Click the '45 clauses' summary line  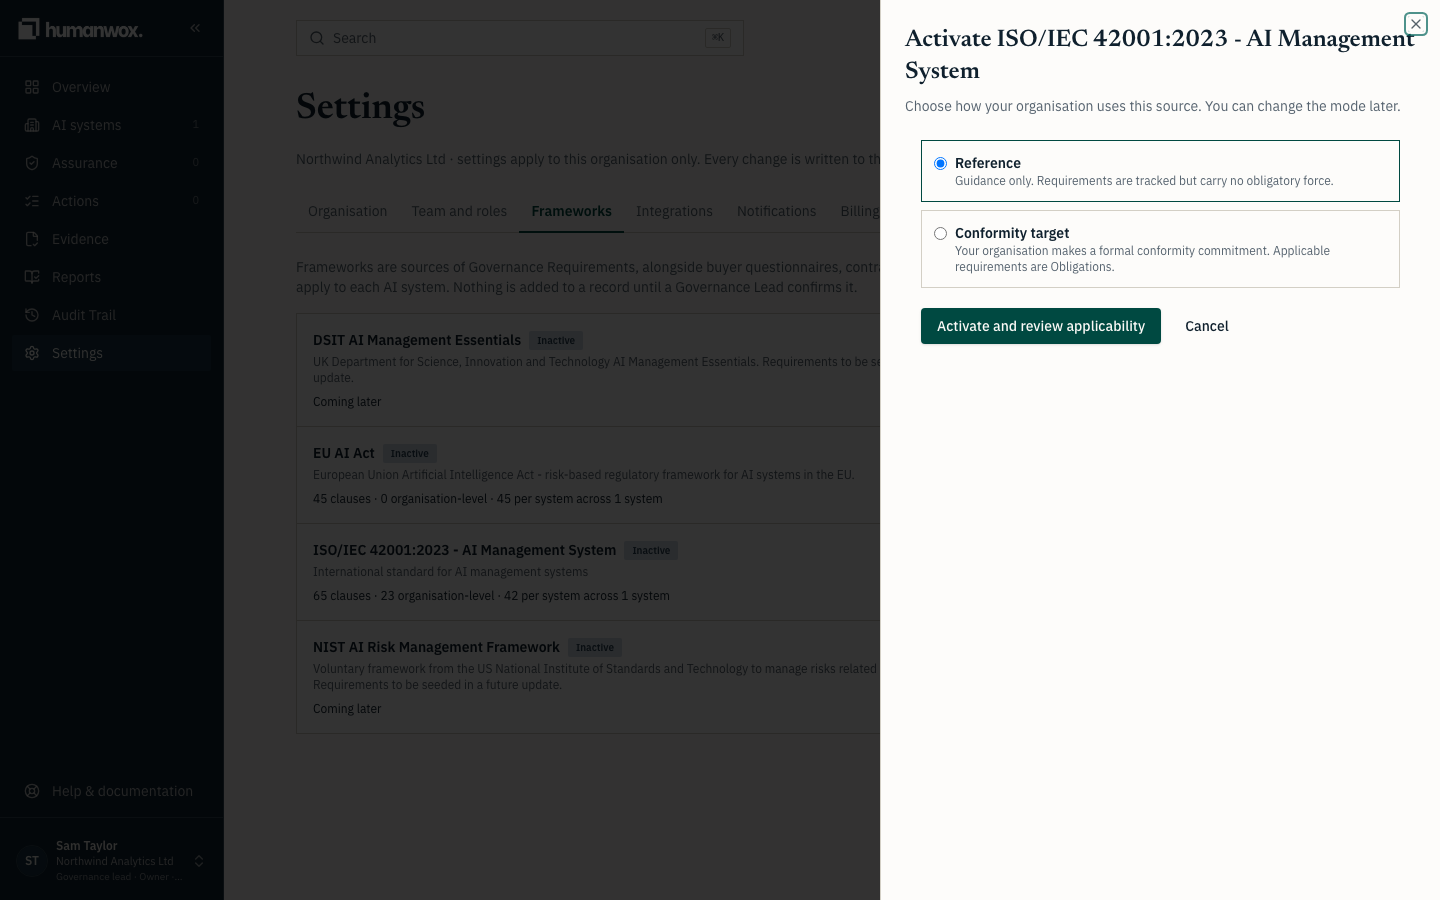pyautogui.click(x=487, y=499)
